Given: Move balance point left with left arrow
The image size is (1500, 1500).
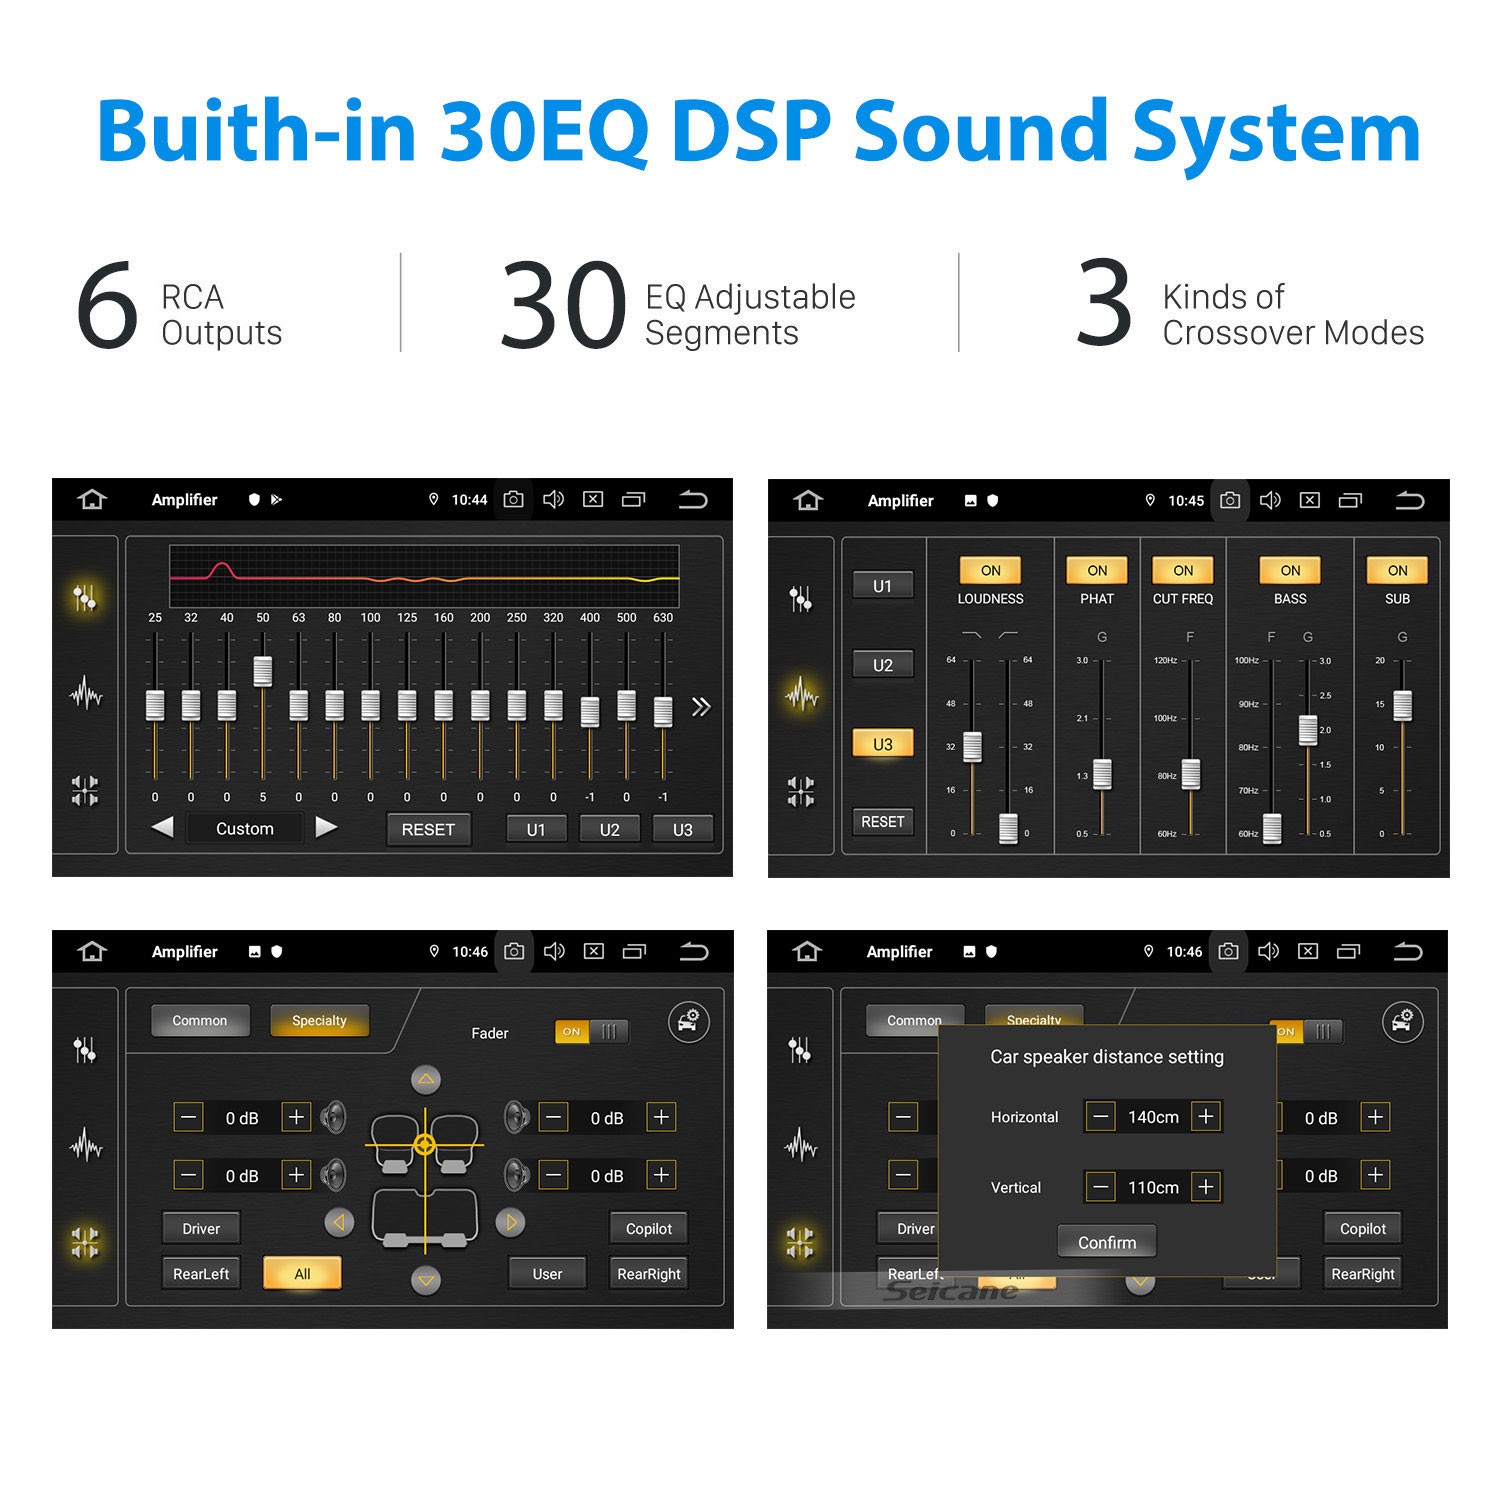Looking at the screenshot, I should tap(339, 1222).
